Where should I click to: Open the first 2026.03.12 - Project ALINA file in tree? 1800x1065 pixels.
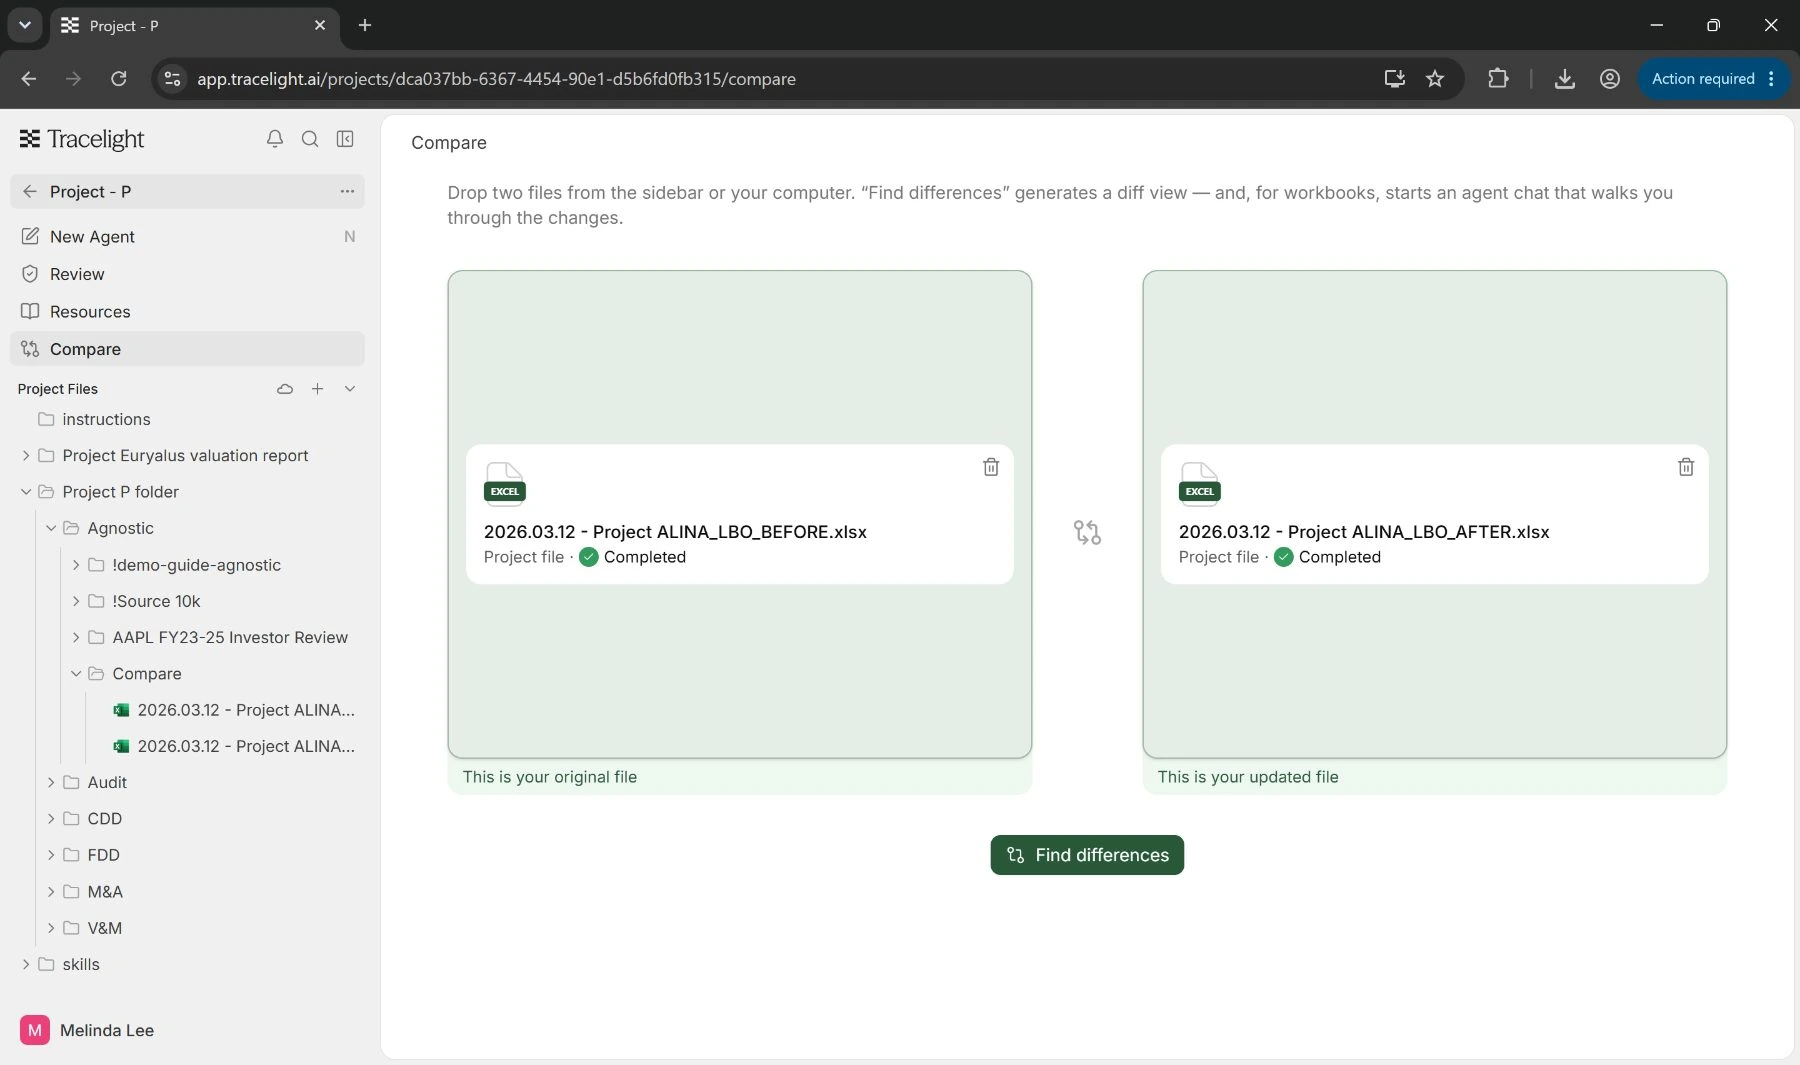tap(236, 710)
